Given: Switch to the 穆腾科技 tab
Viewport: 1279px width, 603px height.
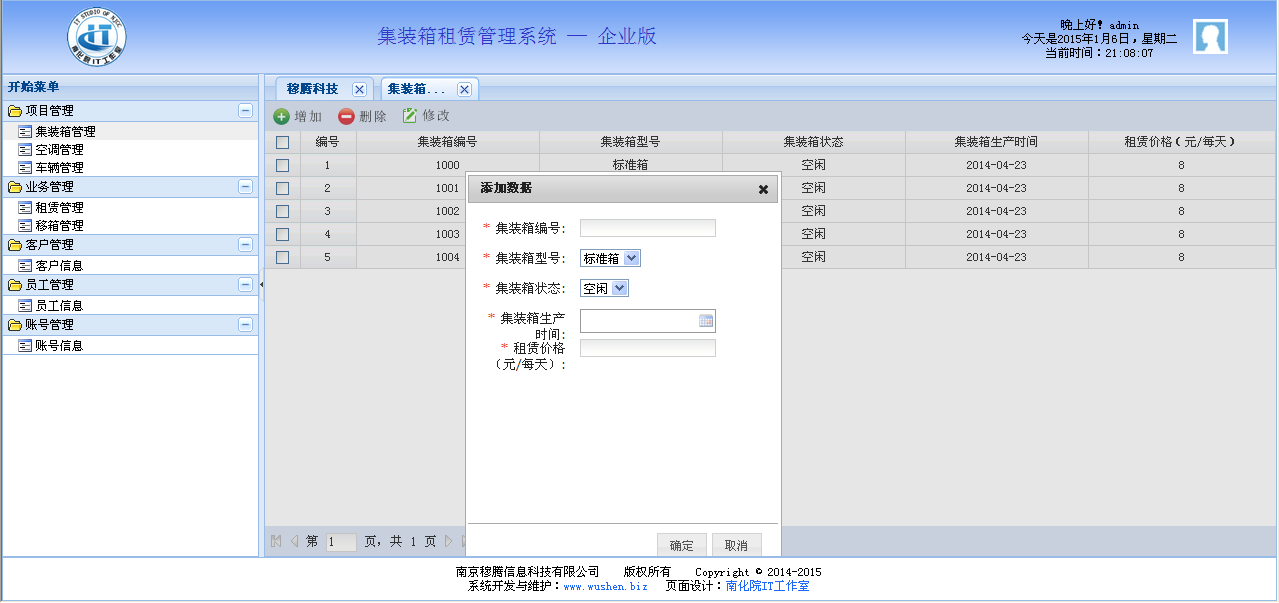Looking at the screenshot, I should (x=312, y=89).
